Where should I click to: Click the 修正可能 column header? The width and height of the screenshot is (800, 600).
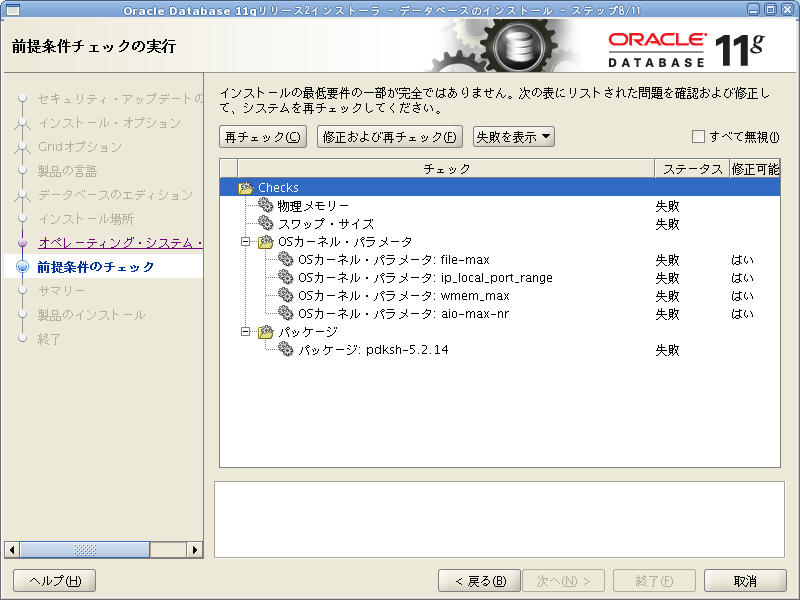[x=755, y=169]
